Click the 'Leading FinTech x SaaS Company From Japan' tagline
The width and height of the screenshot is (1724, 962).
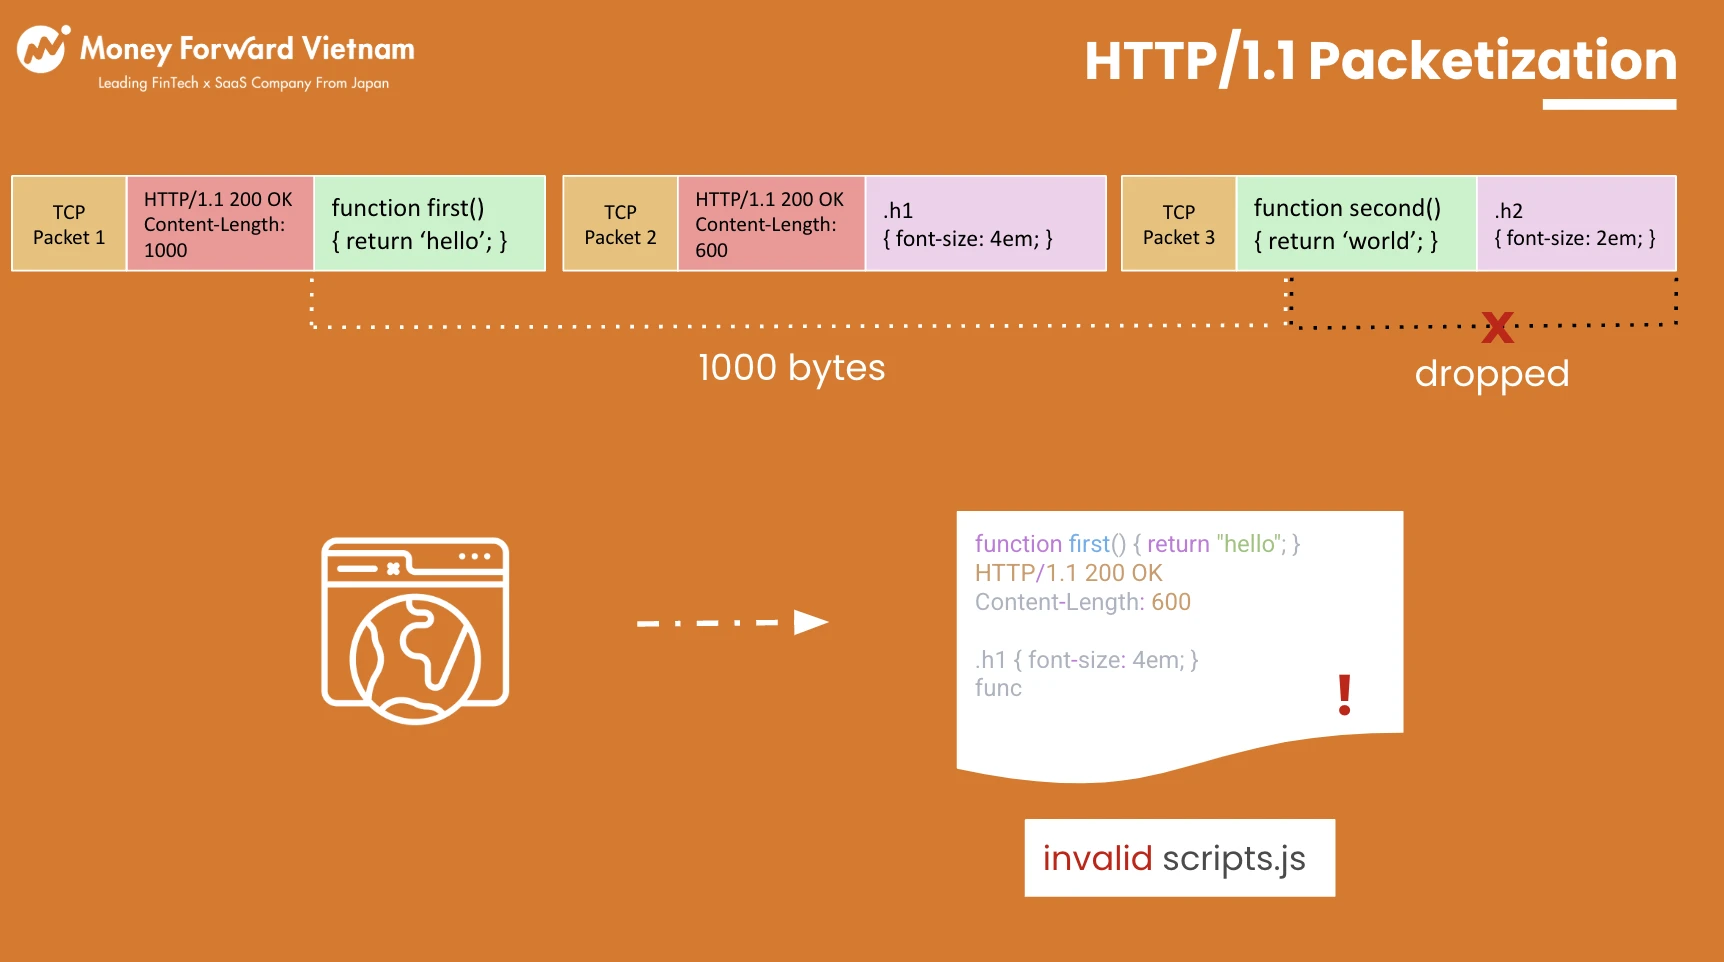[243, 83]
